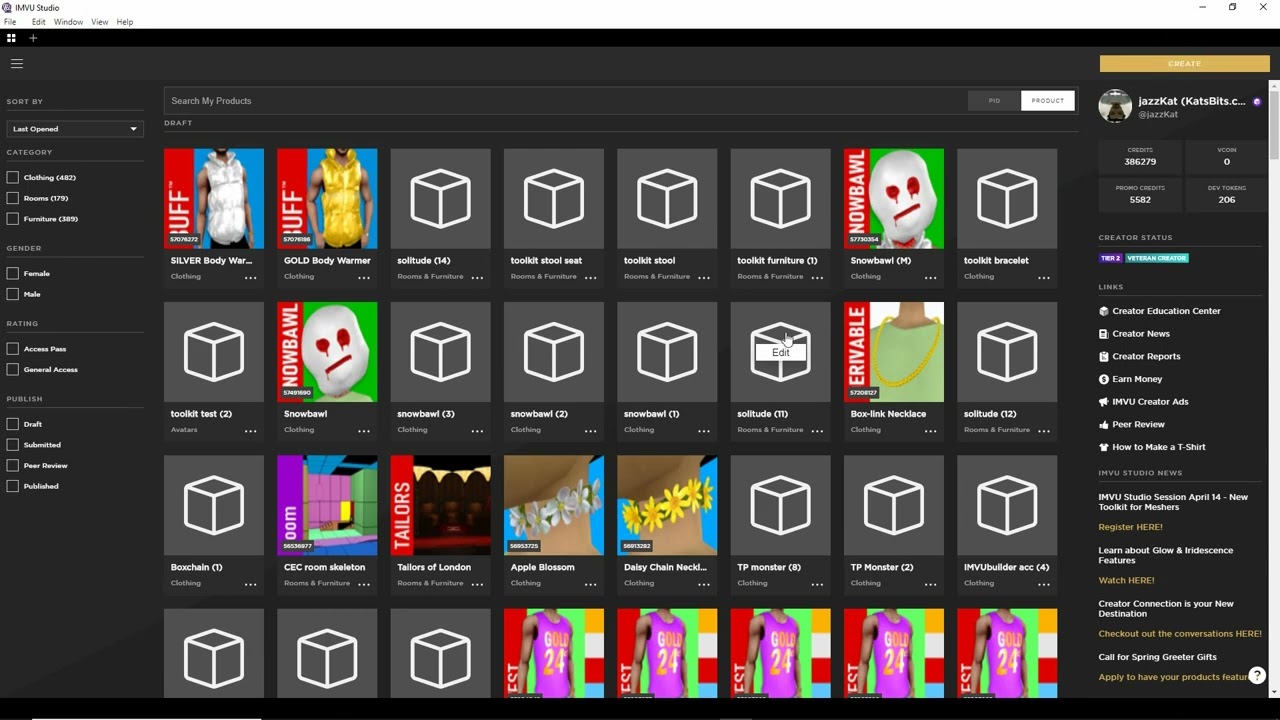The width and height of the screenshot is (1280, 720).
Task: Follow the Watch HERE! link
Action: point(1126,580)
